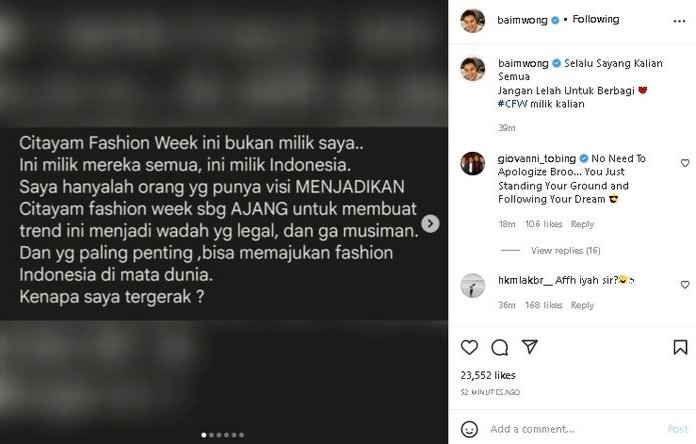Screen dimensions: 696x444
Task: Like giovanni_tobing's comment heart
Action: tap(685, 163)
